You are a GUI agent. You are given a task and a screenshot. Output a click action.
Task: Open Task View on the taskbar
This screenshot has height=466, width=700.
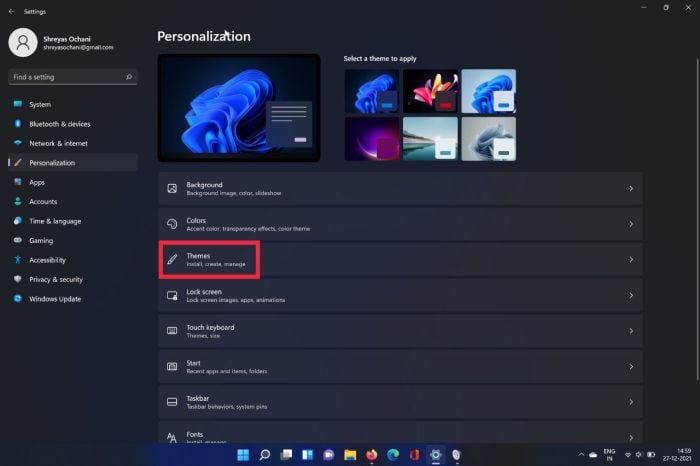[286, 455]
